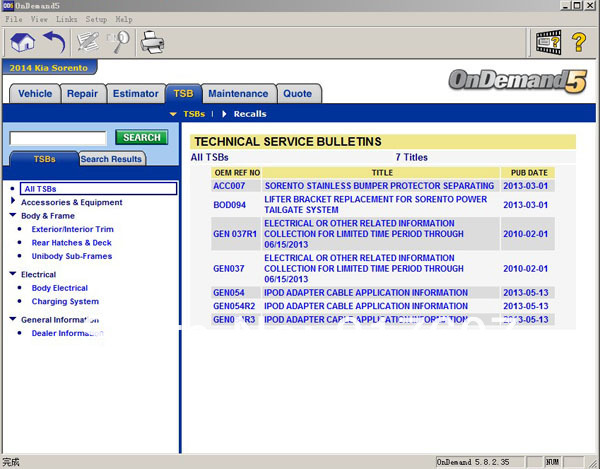Click the blue Back arrow icon
The image size is (600, 469).
pyautogui.click(x=54, y=42)
